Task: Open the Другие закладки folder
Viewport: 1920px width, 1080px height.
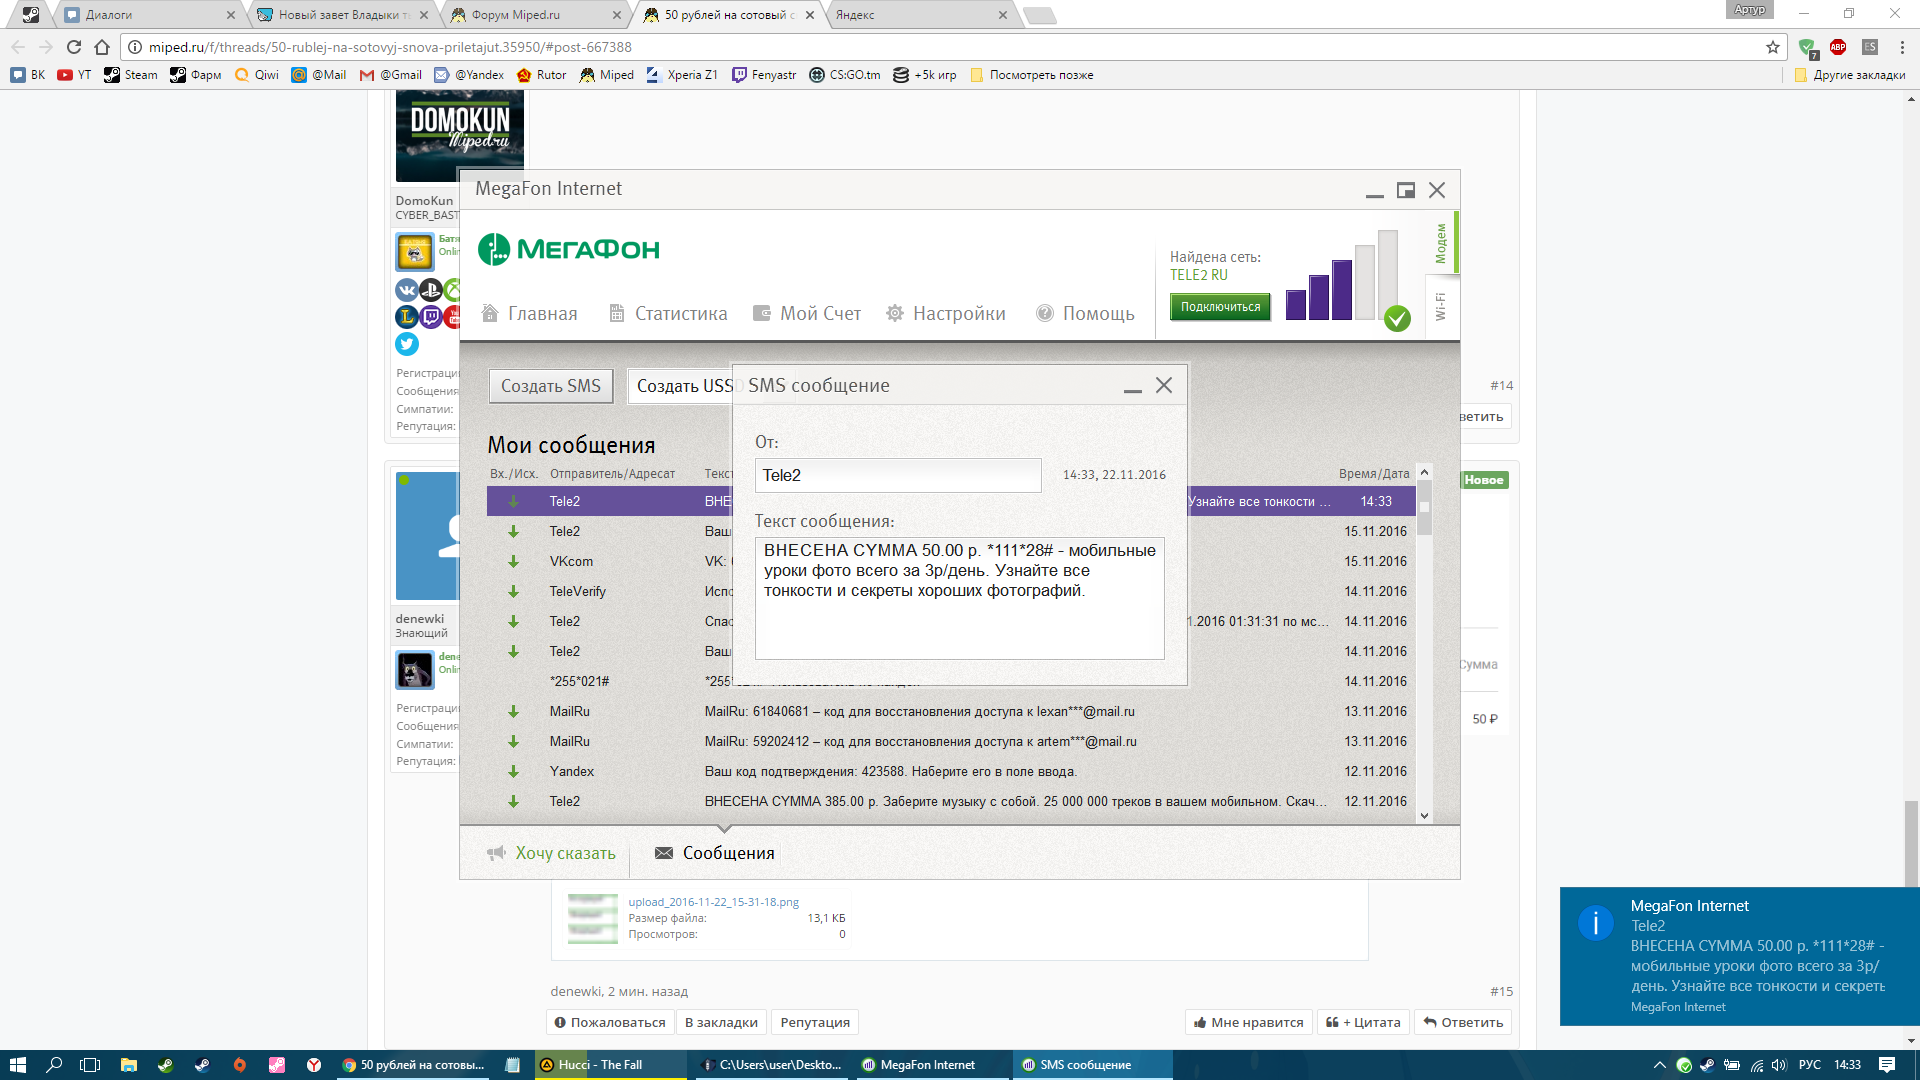Action: (1850, 75)
